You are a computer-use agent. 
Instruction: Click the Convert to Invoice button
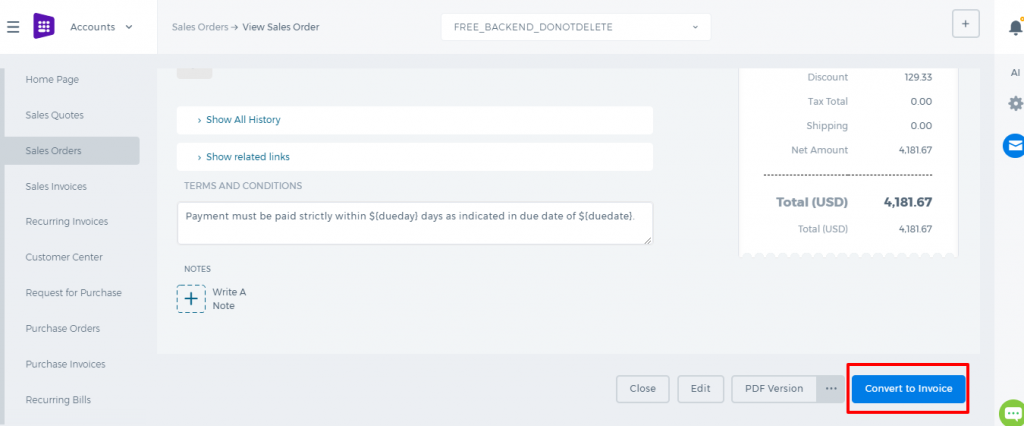[x=908, y=389]
